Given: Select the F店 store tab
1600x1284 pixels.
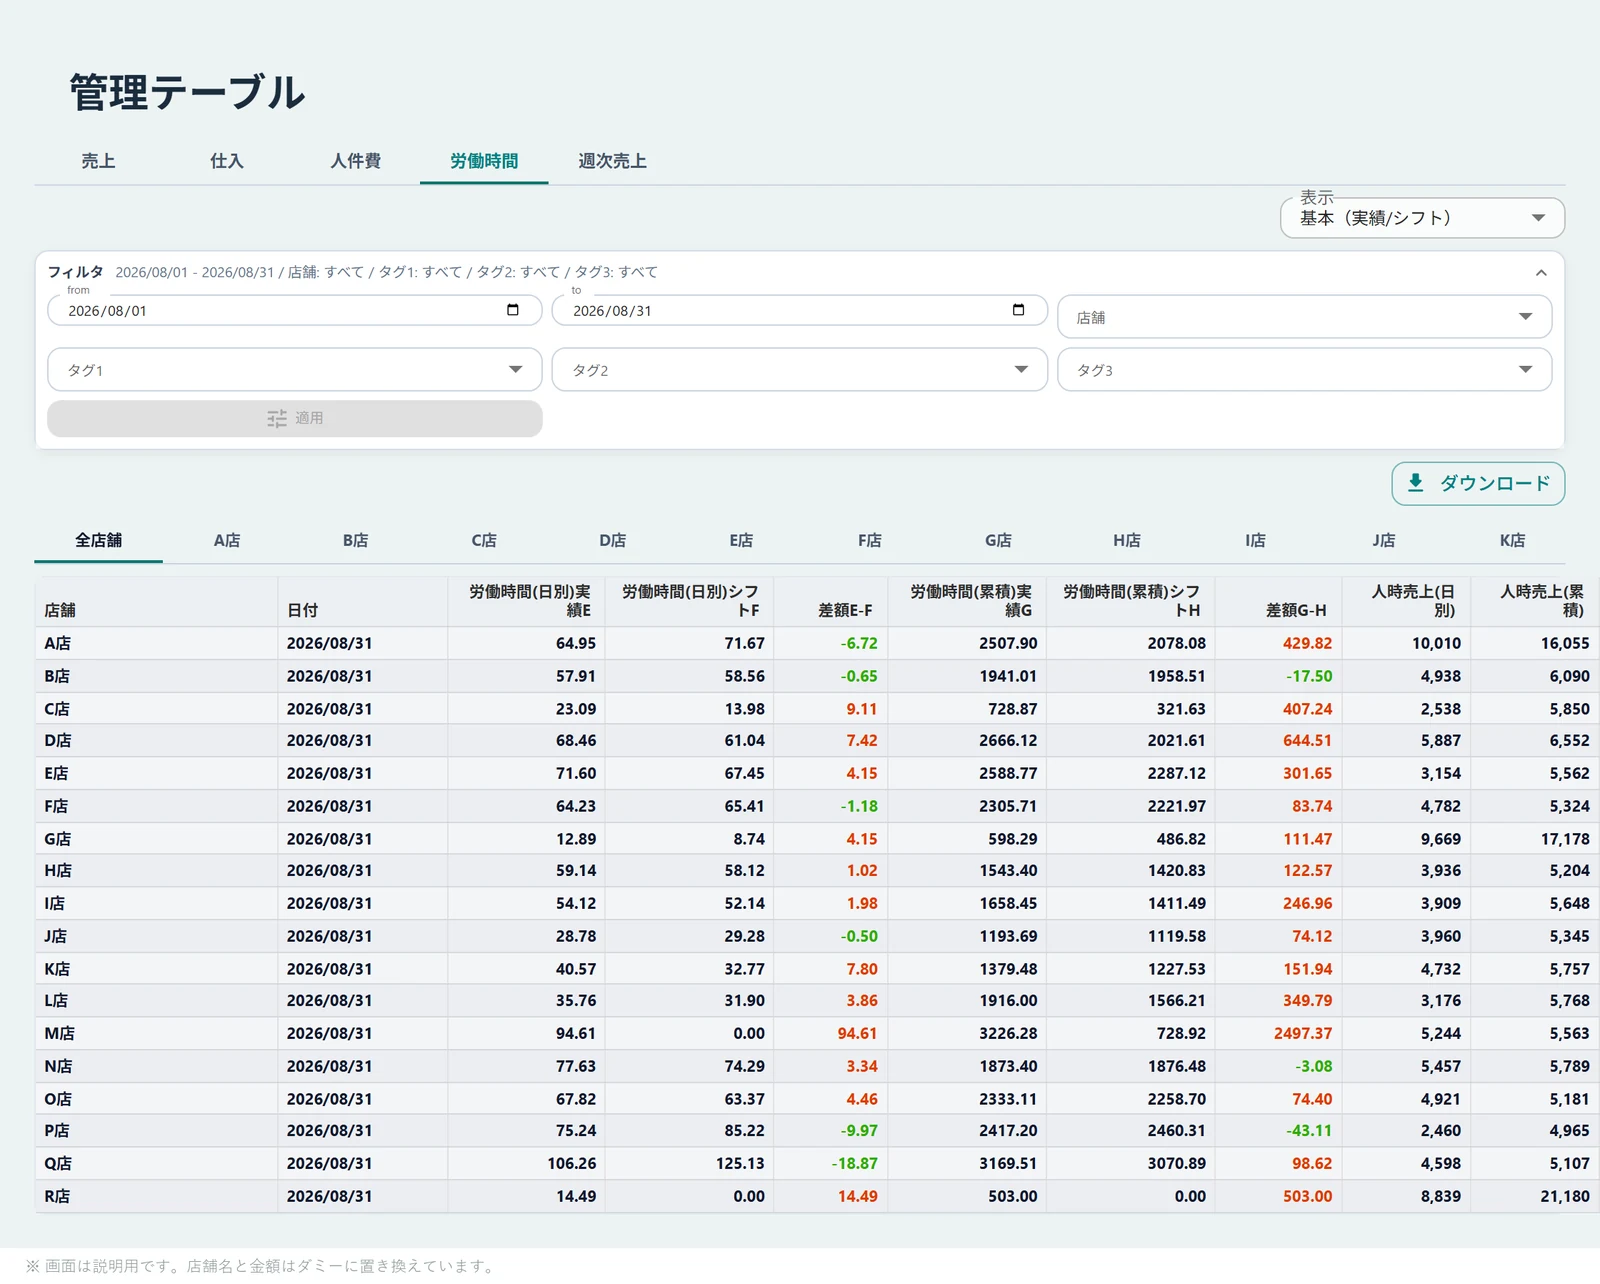Looking at the screenshot, I should point(870,540).
